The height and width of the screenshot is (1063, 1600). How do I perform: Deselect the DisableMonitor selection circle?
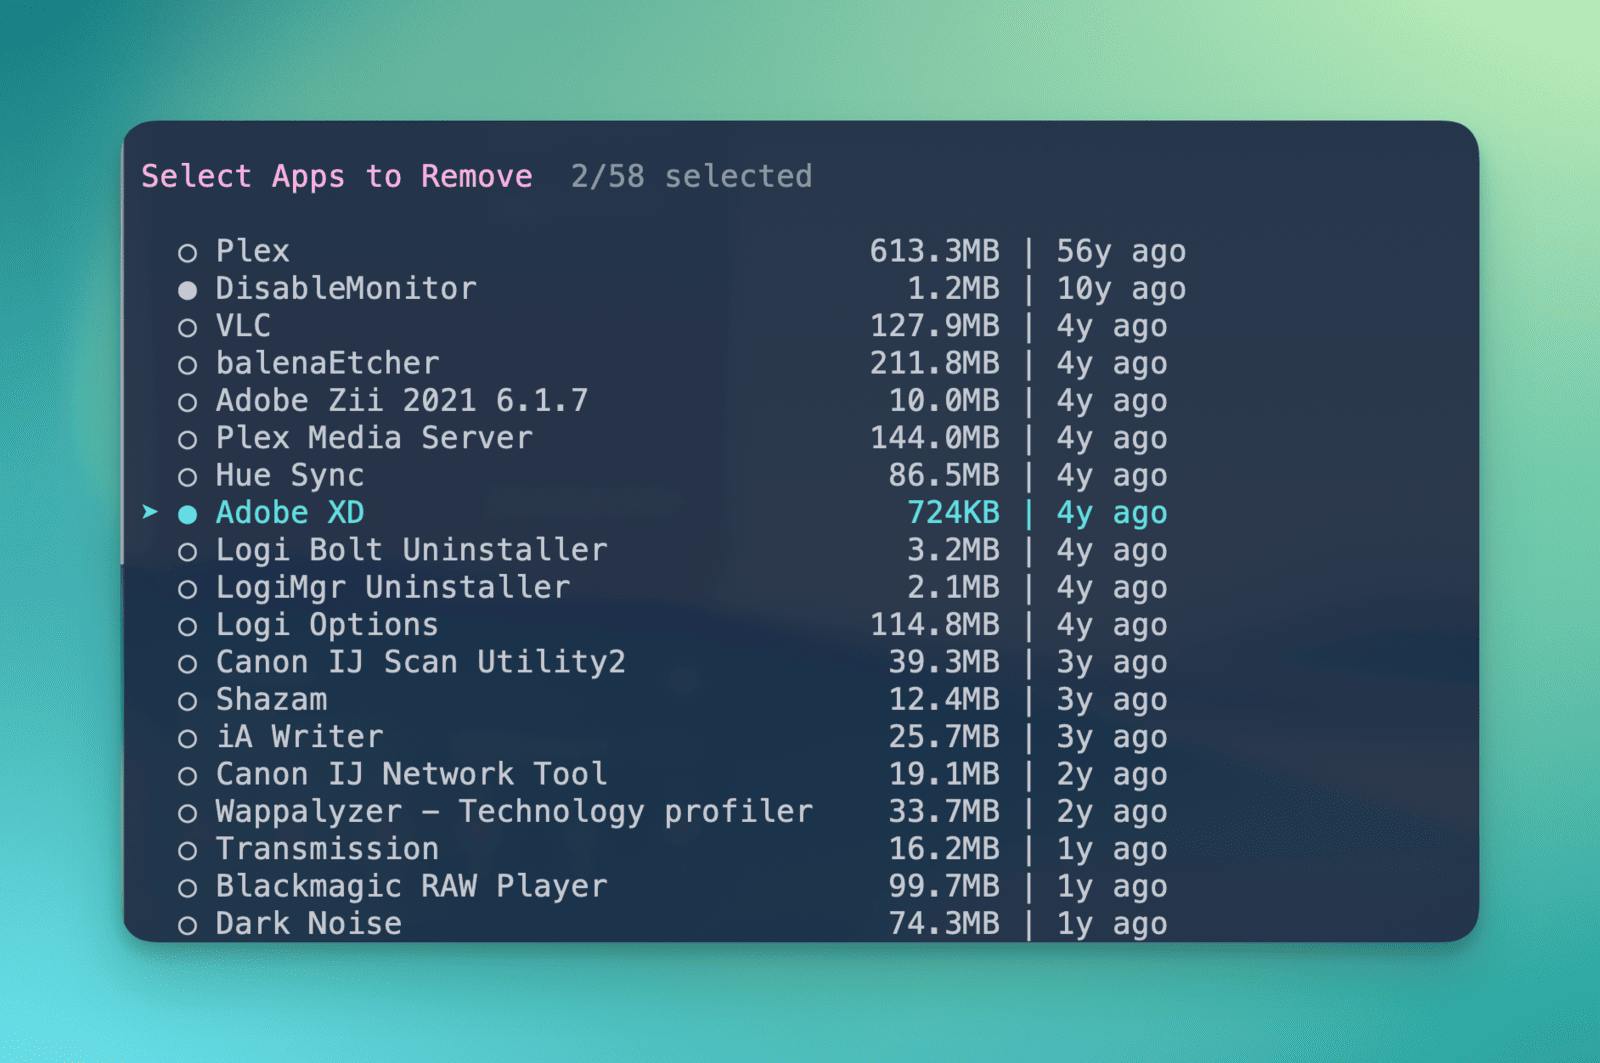tap(187, 290)
